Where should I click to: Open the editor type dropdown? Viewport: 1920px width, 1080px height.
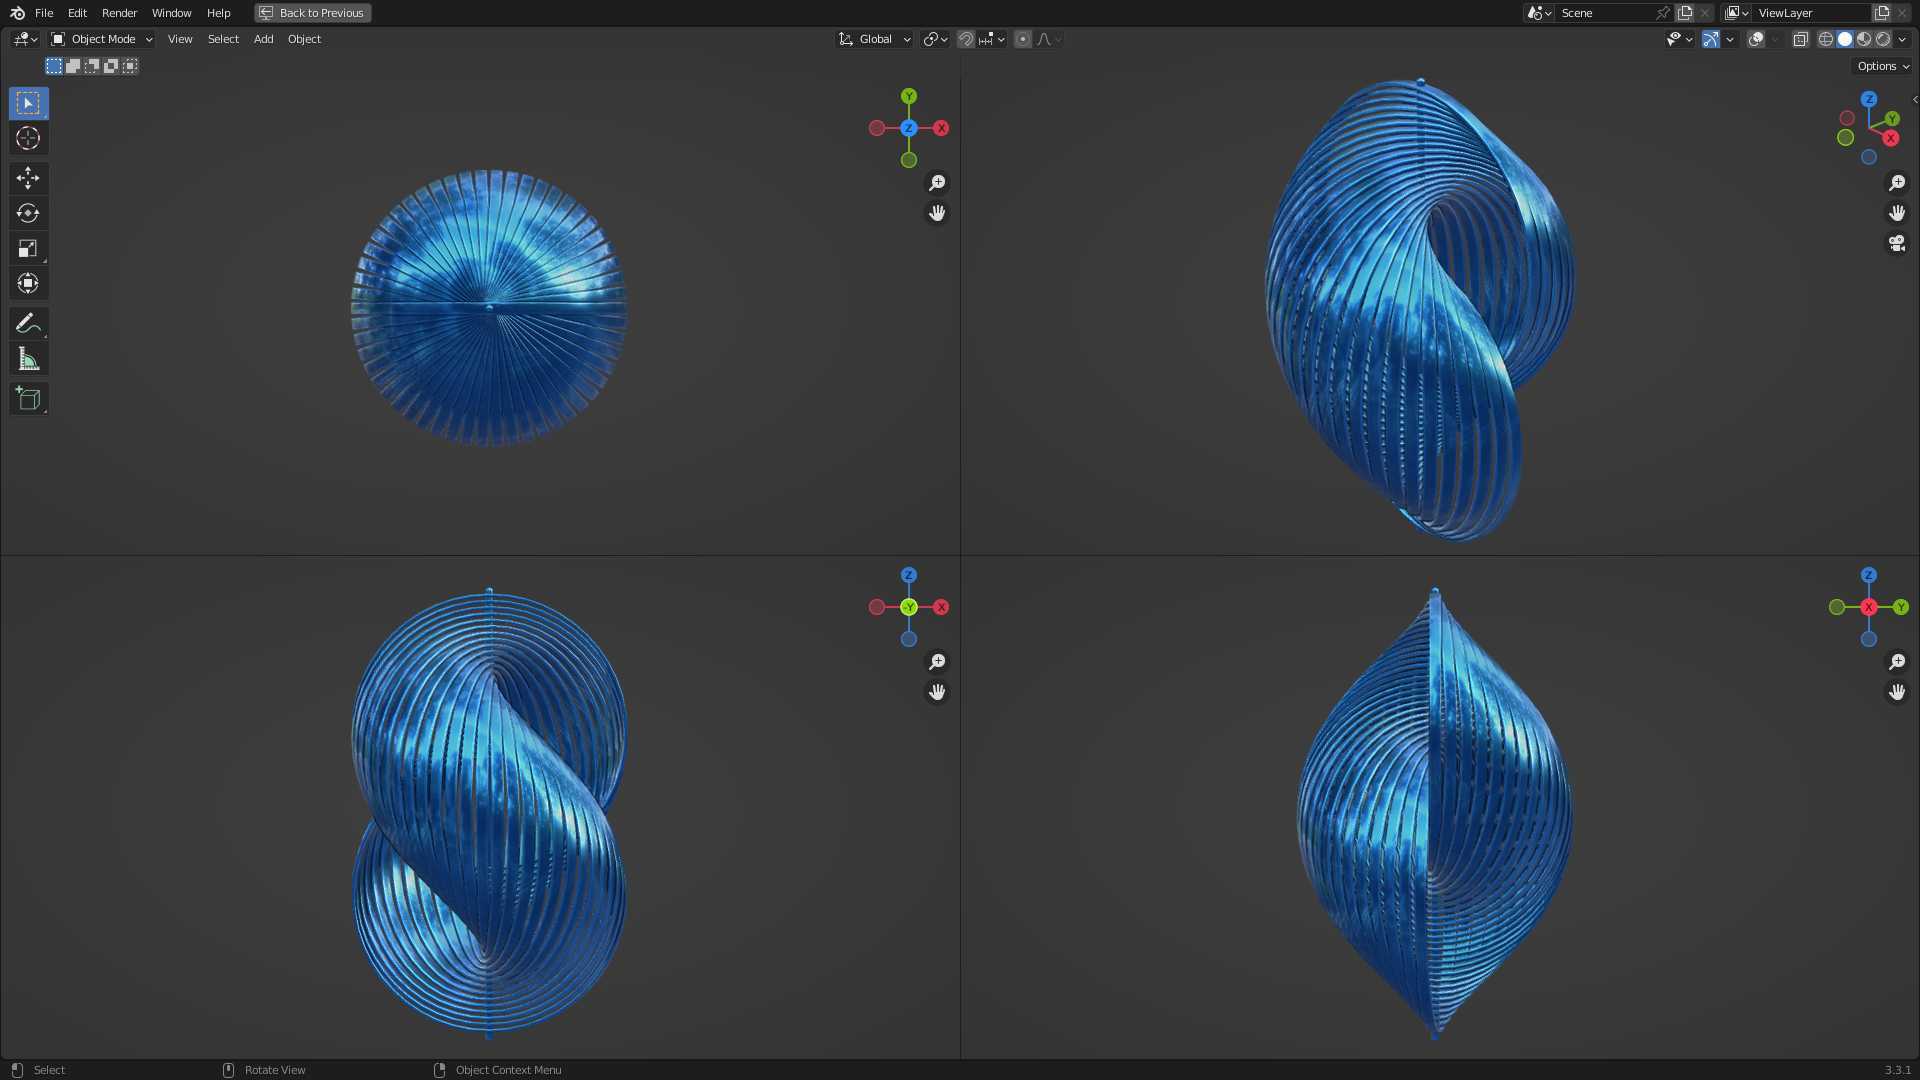(x=25, y=39)
